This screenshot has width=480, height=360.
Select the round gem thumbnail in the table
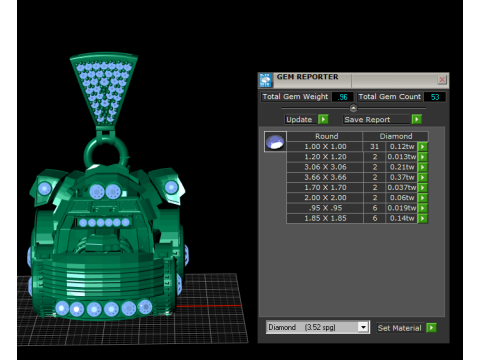tap(275, 142)
